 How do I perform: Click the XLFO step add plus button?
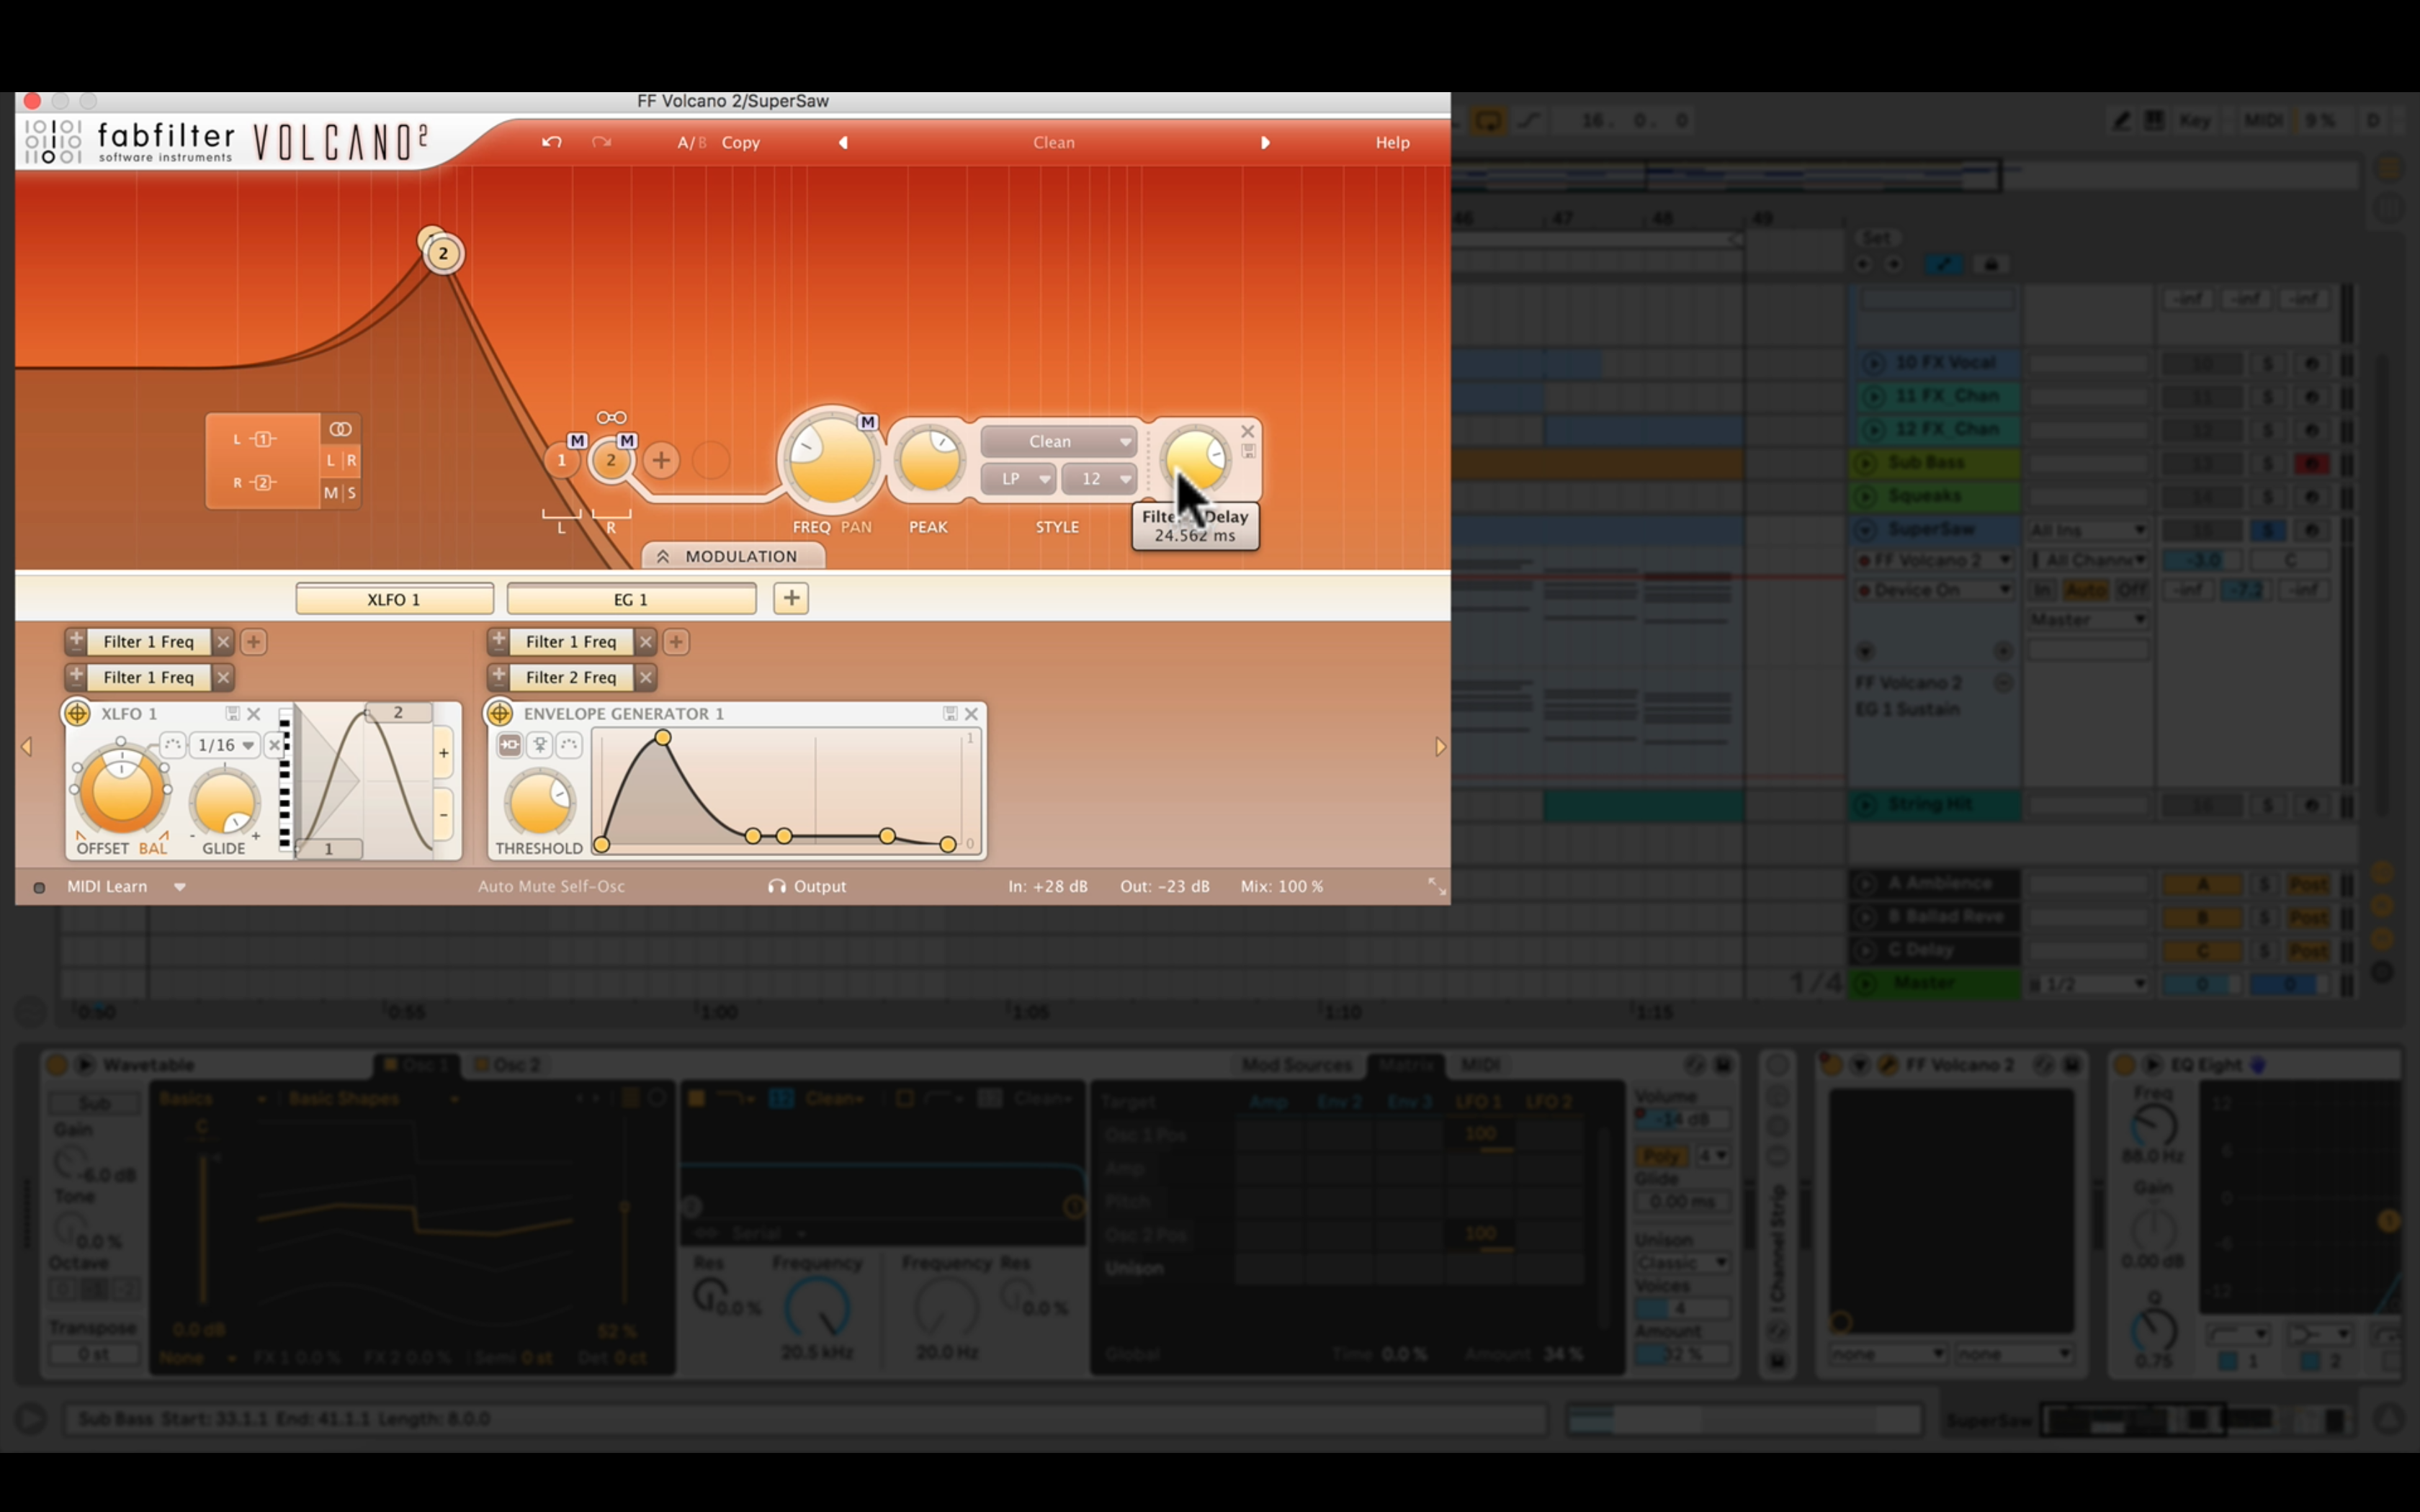click(443, 753)
